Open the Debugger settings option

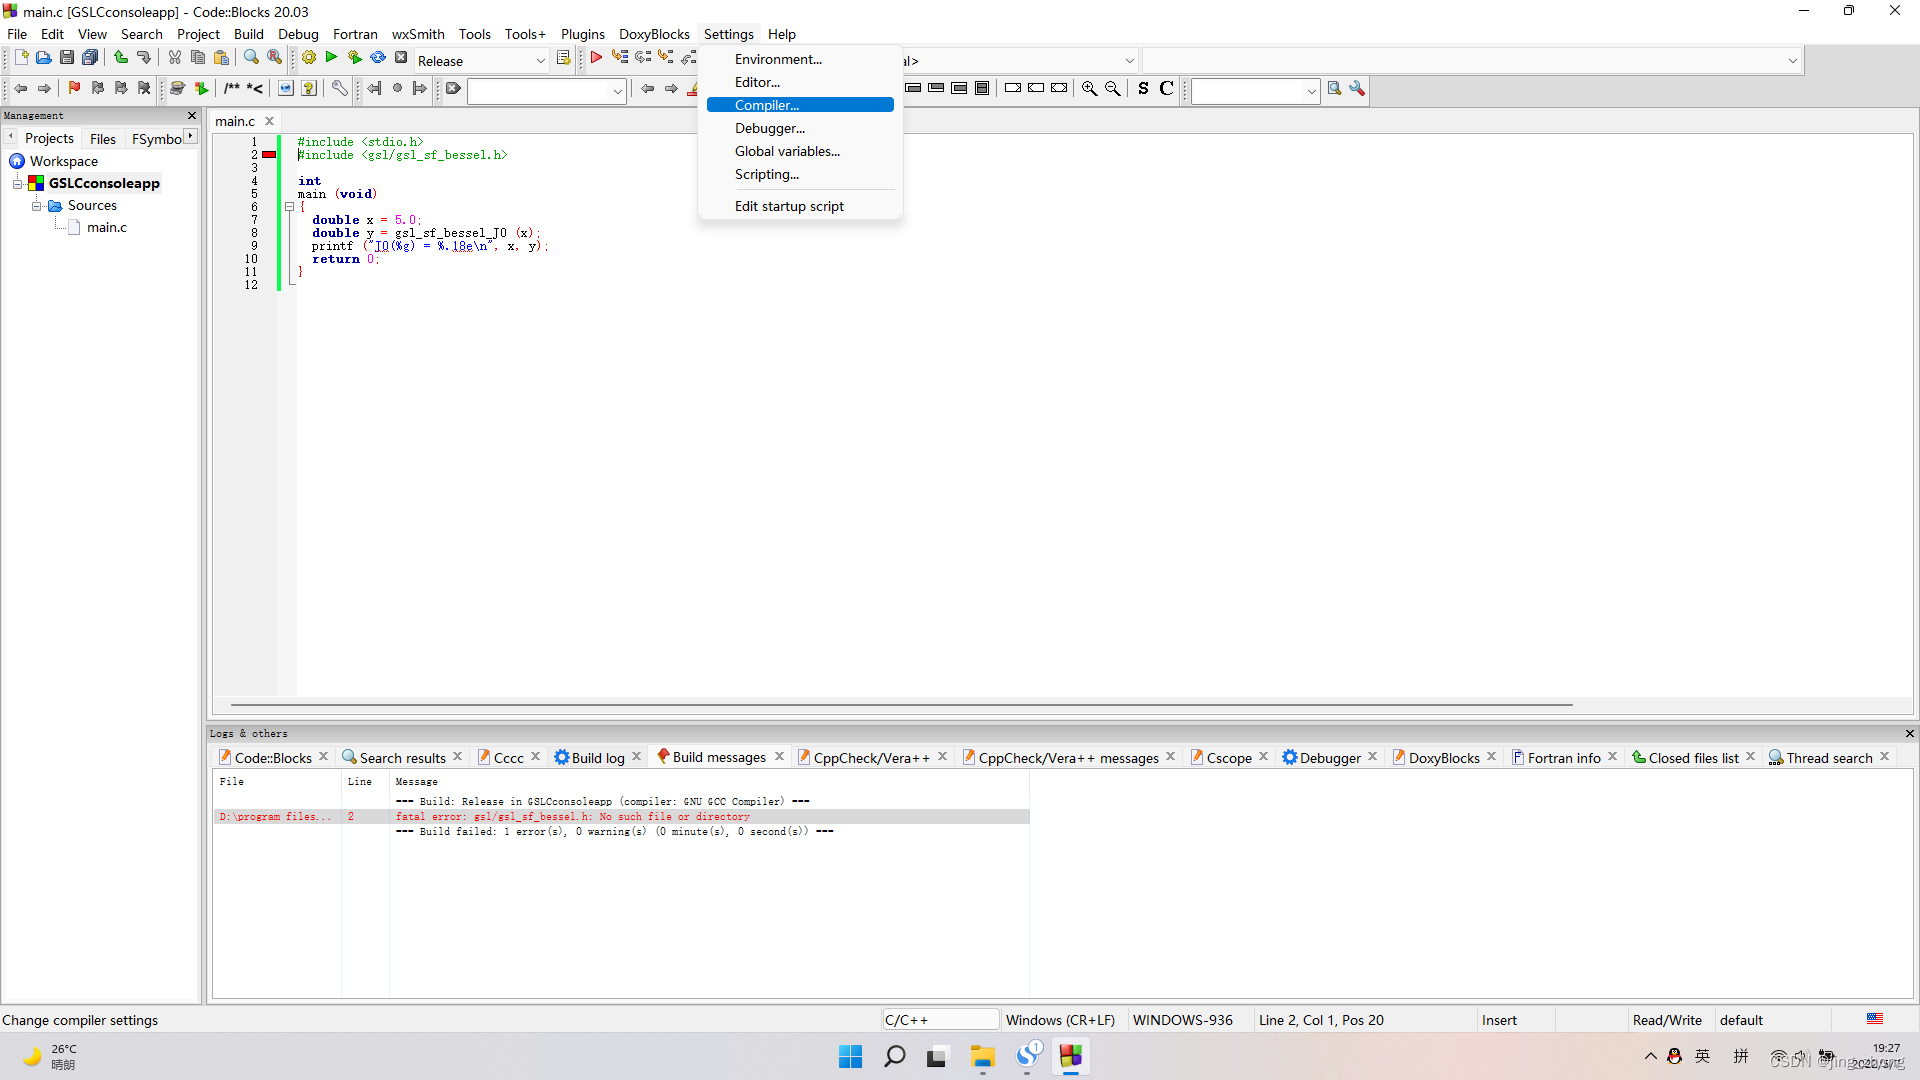click(770, 128)
